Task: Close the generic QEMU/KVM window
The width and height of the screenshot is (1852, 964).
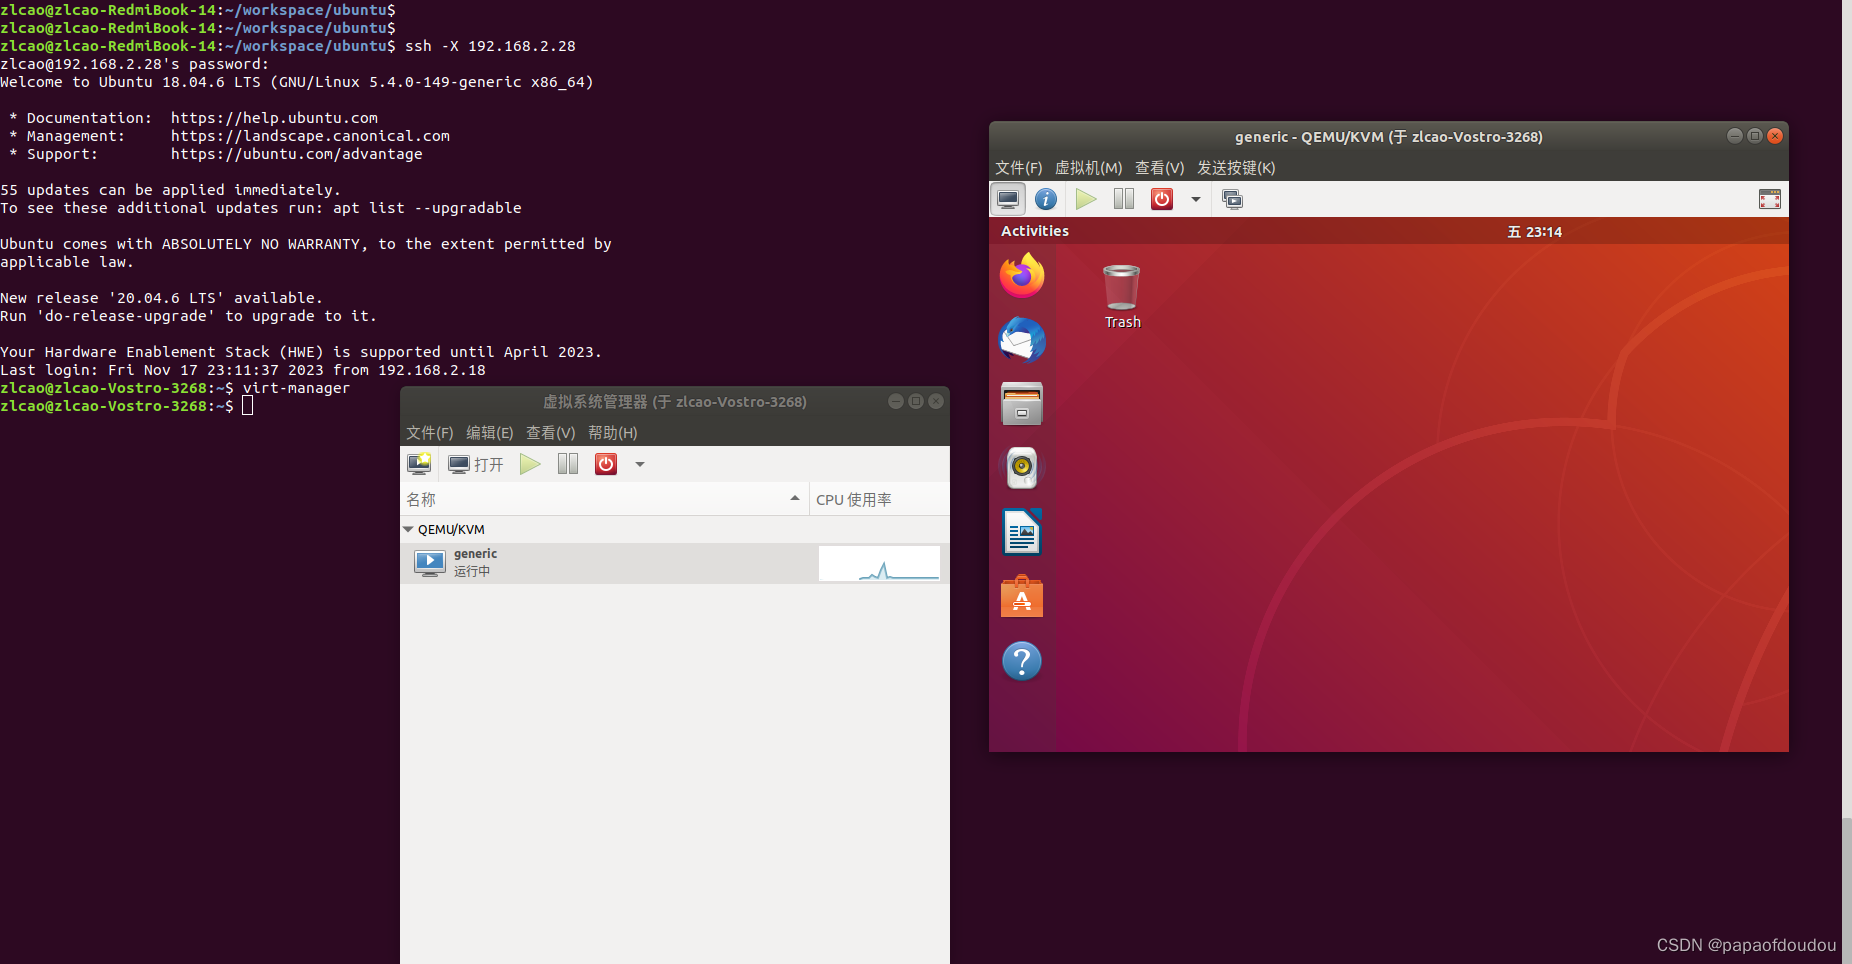Action: [1775, 136]
